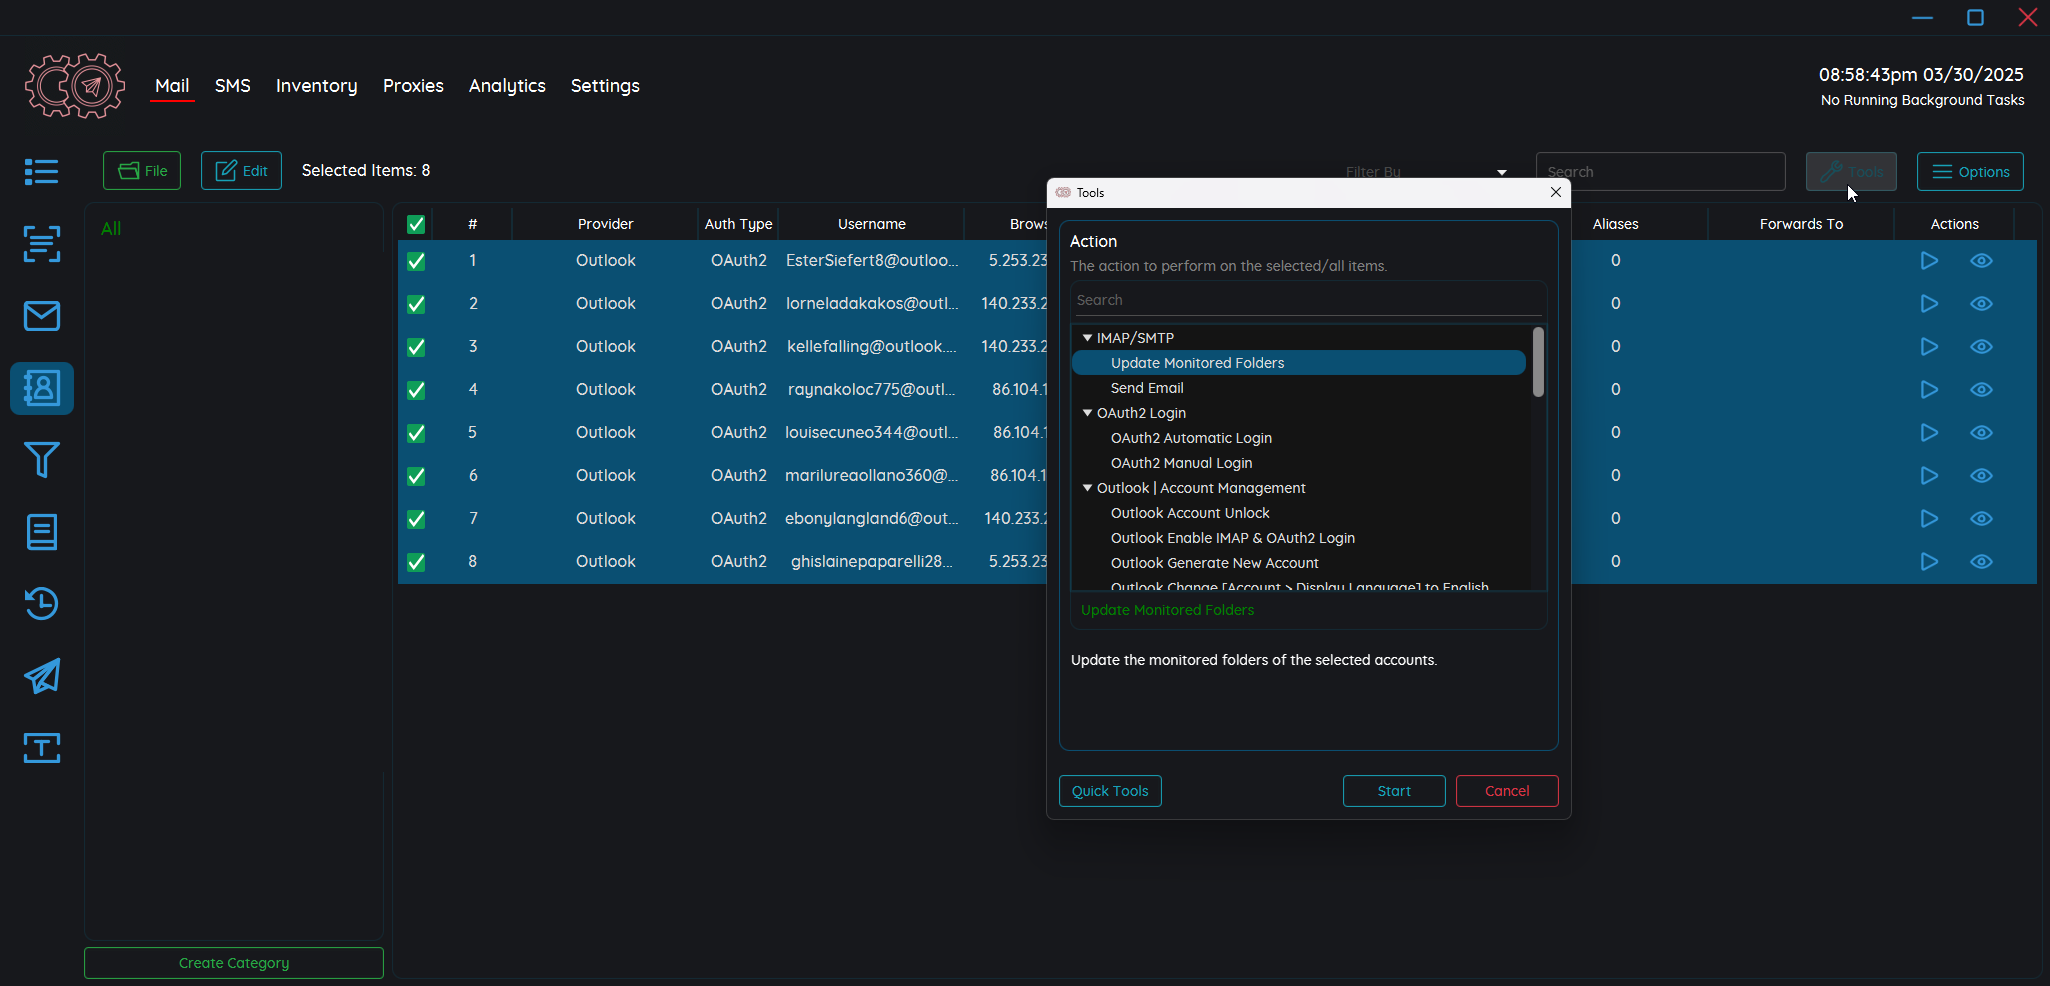Select Outlook Account Unlock action
Viewport: 2050px width, 986px height.
(x=1190, y=513)
